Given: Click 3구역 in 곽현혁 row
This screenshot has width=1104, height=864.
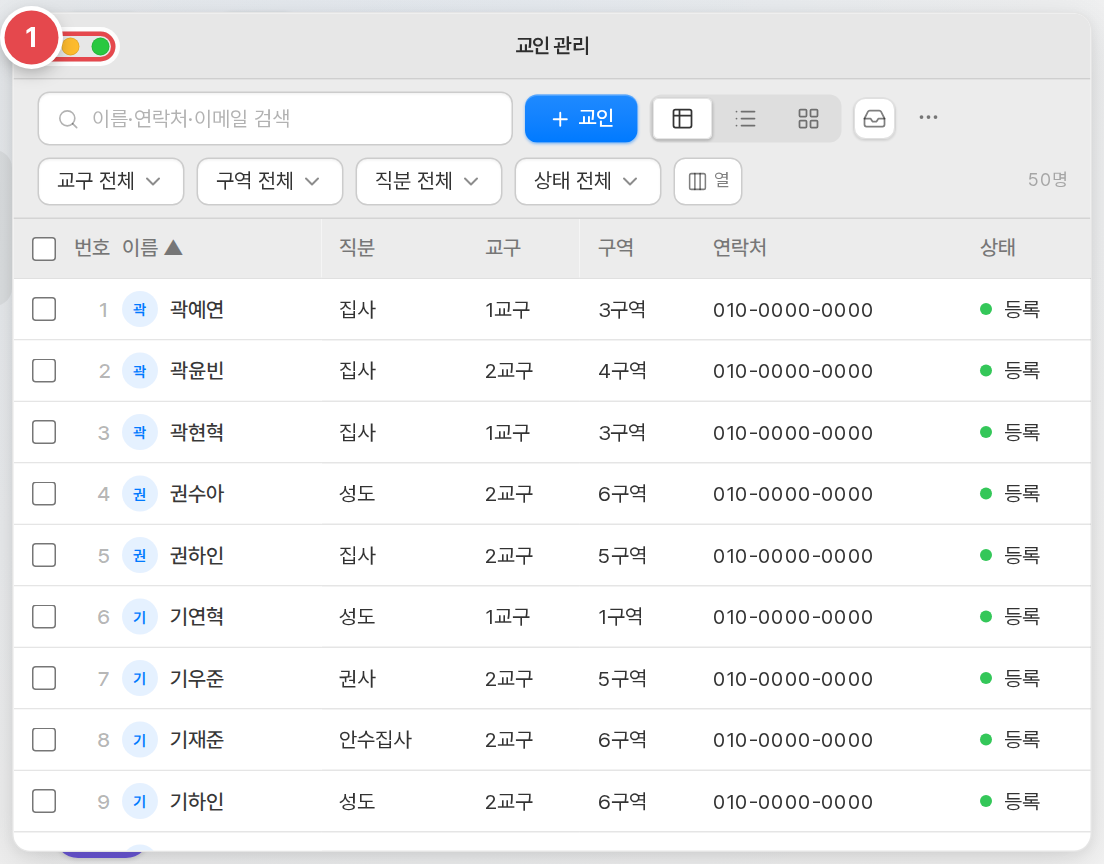Looking at the screenshot, I should pyautogui.click(x=622, y=432).
